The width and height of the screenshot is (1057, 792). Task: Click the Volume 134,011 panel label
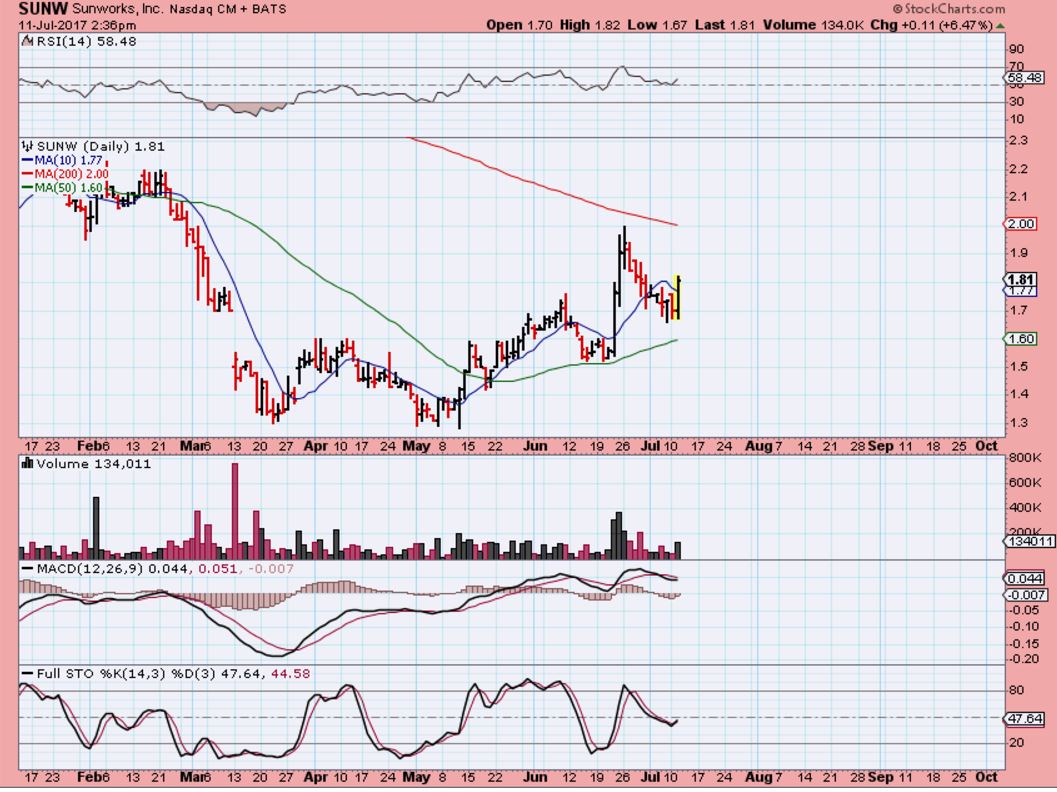94,464
